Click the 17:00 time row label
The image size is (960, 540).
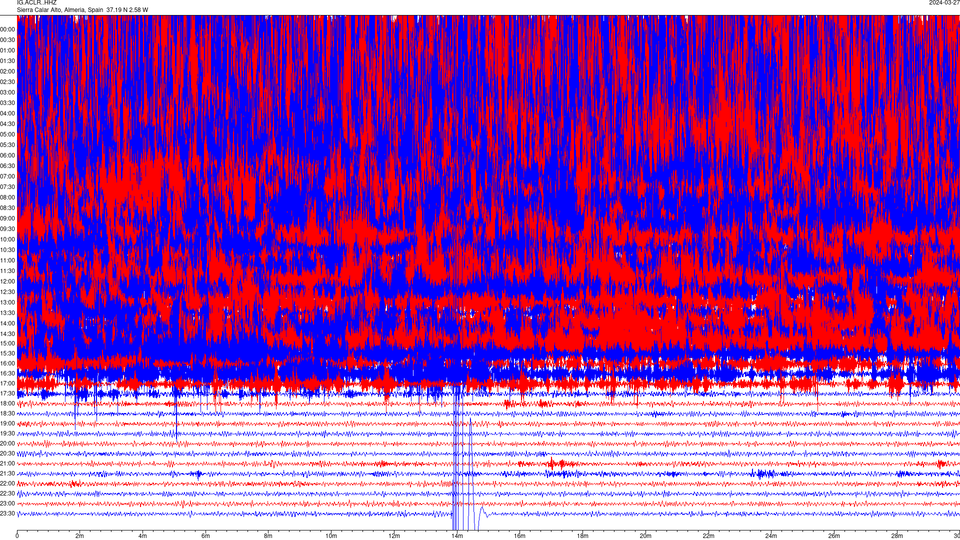(x=7, y=383)
